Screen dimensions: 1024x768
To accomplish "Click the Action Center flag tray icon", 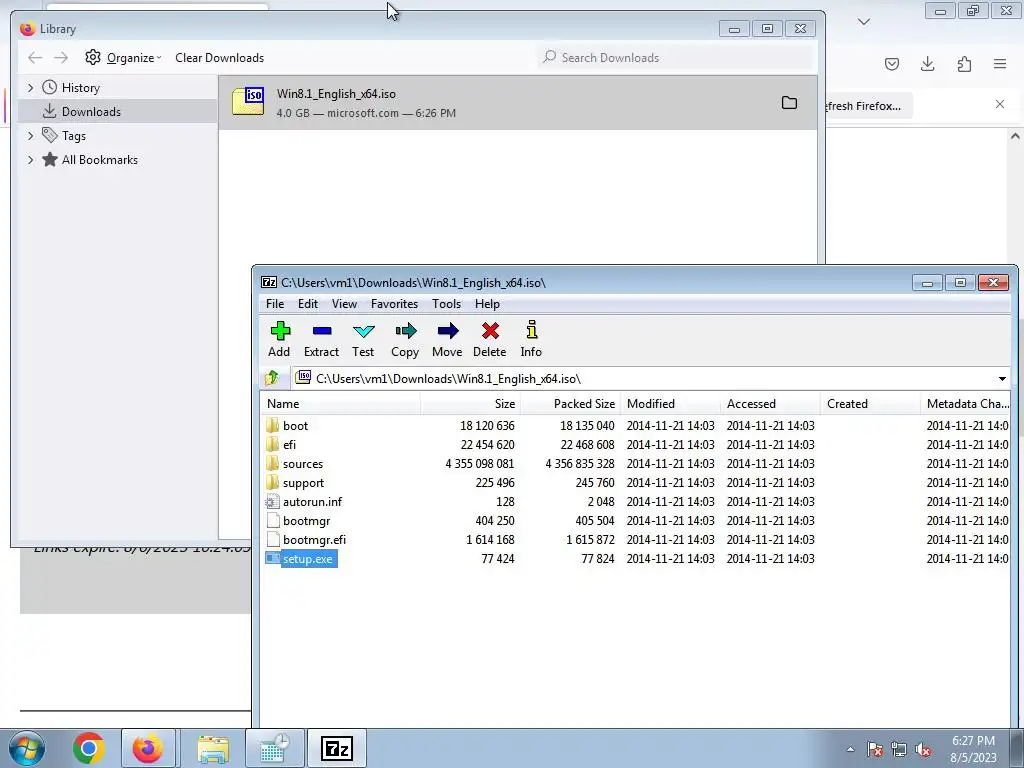I will click(874, 749).
